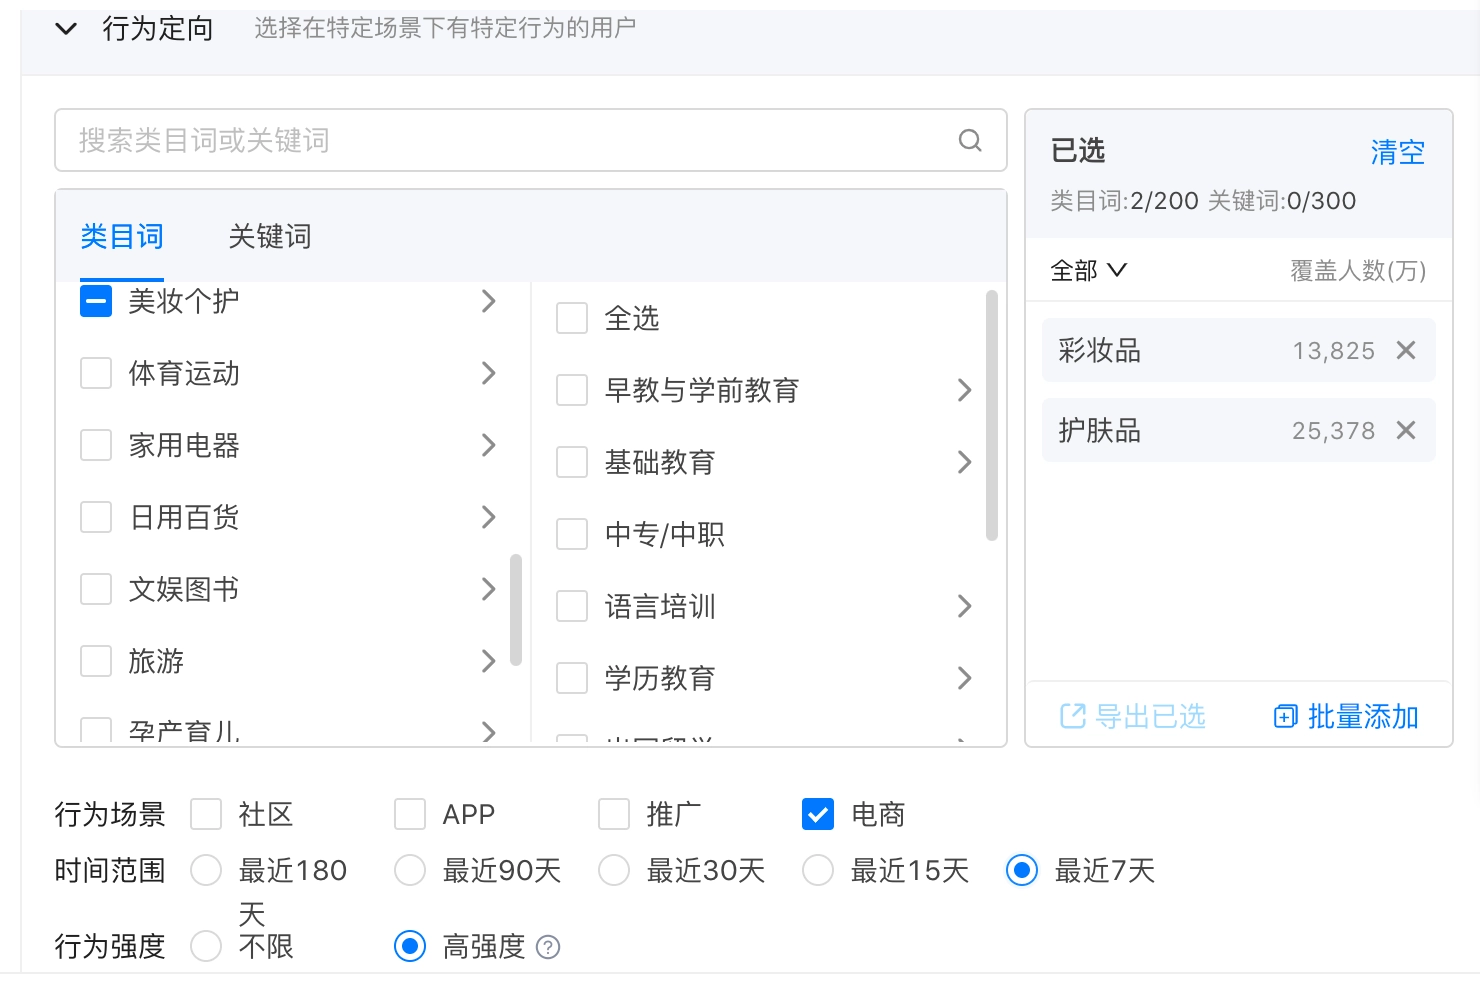Switch to the 类目词 tab
Viewport: 1480px width, 988px height.
[121, 236]
